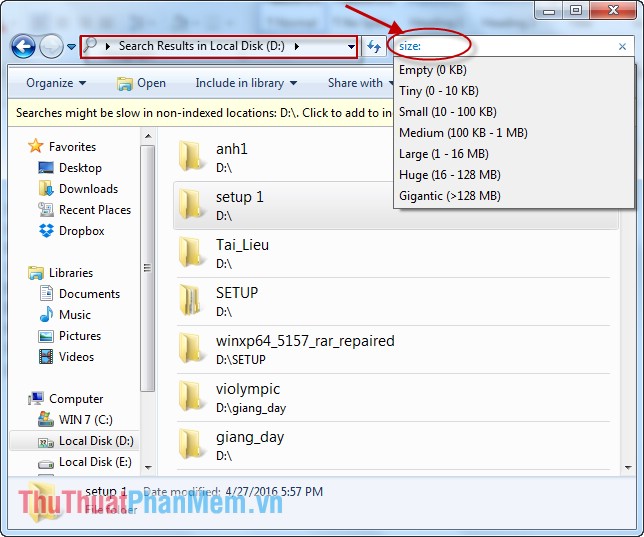The width and height of the screenshot is (644, 537).
Task: Open Include in library dropdown
Action: coord(246,83)
